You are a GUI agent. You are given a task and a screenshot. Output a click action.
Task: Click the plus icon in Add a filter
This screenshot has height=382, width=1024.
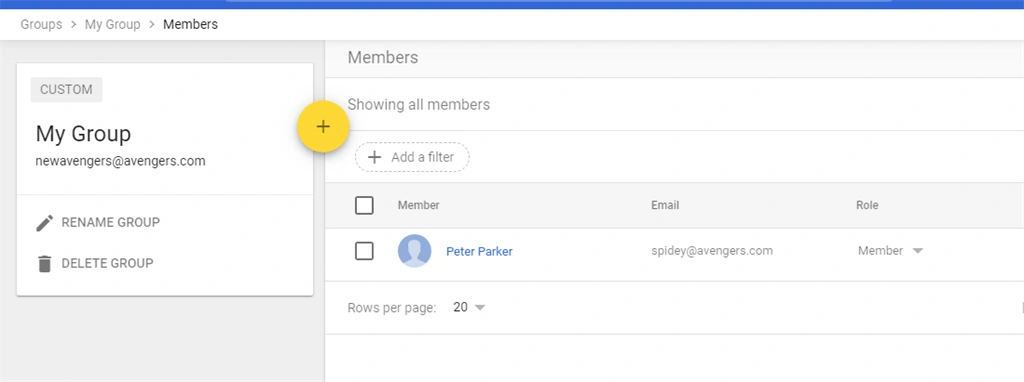tap(374, 157)
